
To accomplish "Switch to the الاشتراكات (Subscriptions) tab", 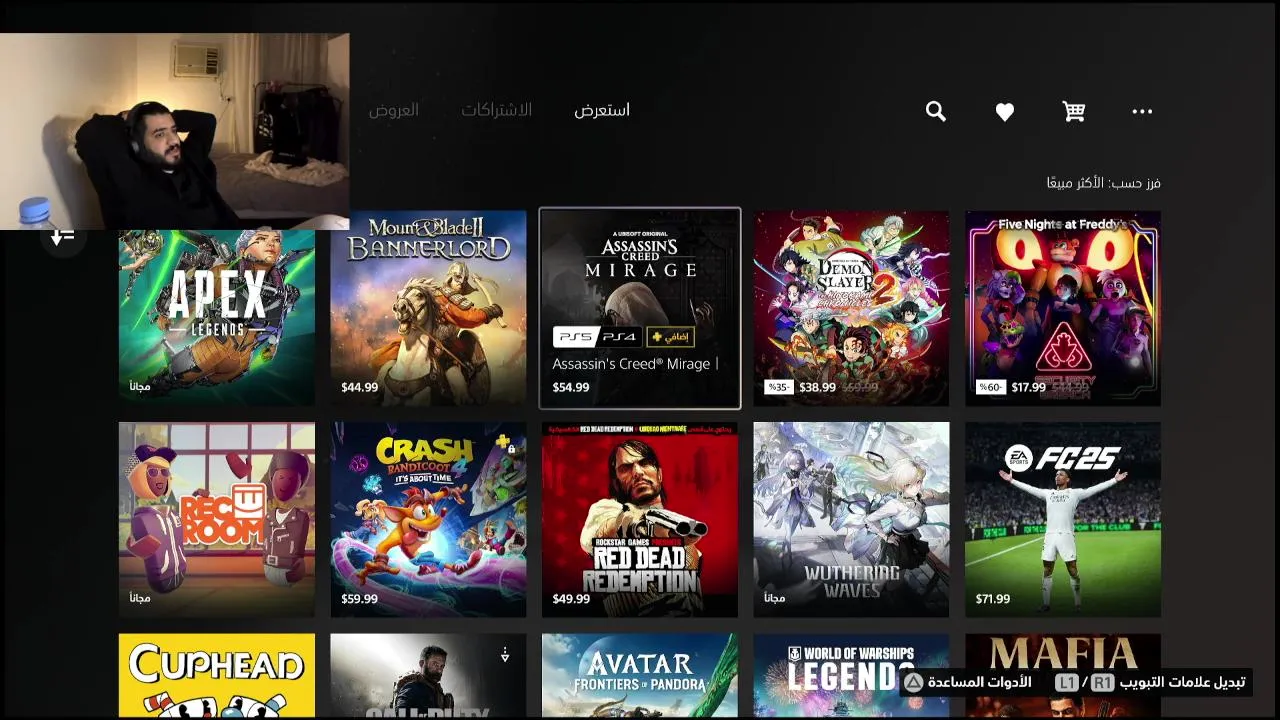I will click(496, 110).
